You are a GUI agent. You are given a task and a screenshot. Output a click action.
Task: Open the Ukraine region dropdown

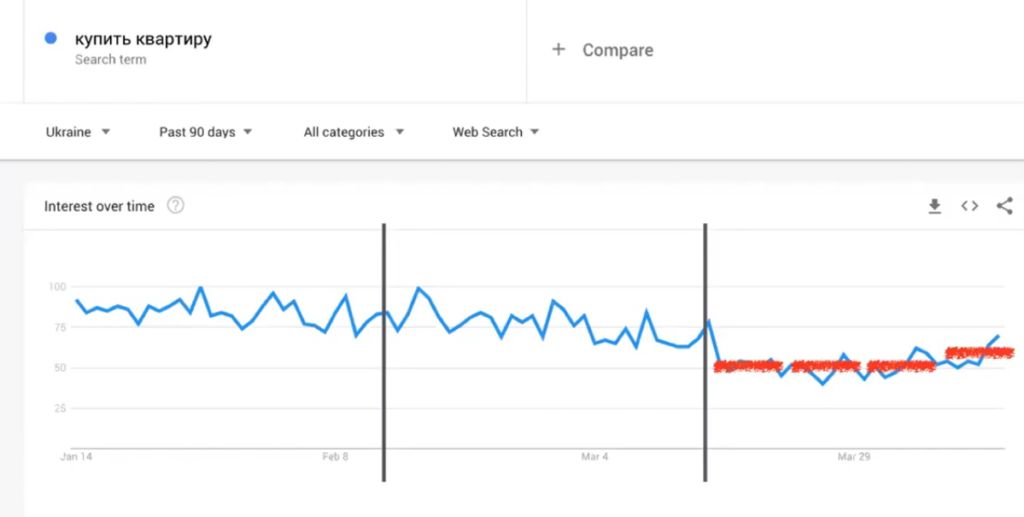click(x=78, y=132)
